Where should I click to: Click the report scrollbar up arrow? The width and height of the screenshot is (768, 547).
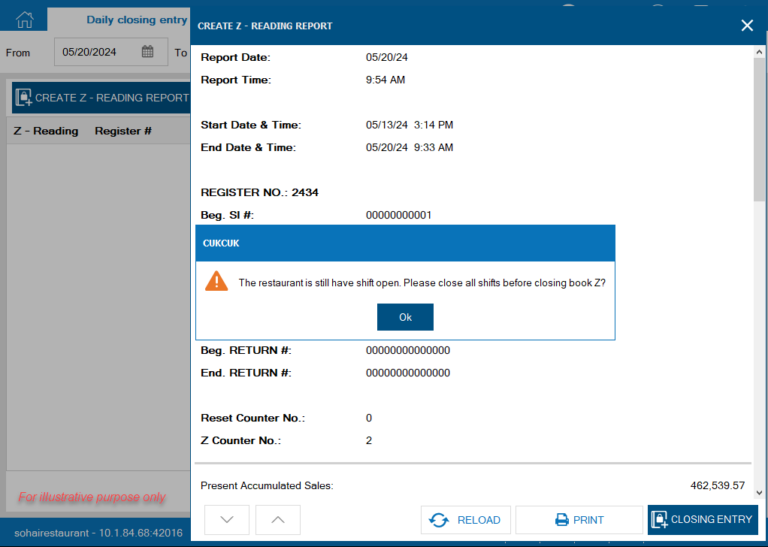click(x=760, y=52)
